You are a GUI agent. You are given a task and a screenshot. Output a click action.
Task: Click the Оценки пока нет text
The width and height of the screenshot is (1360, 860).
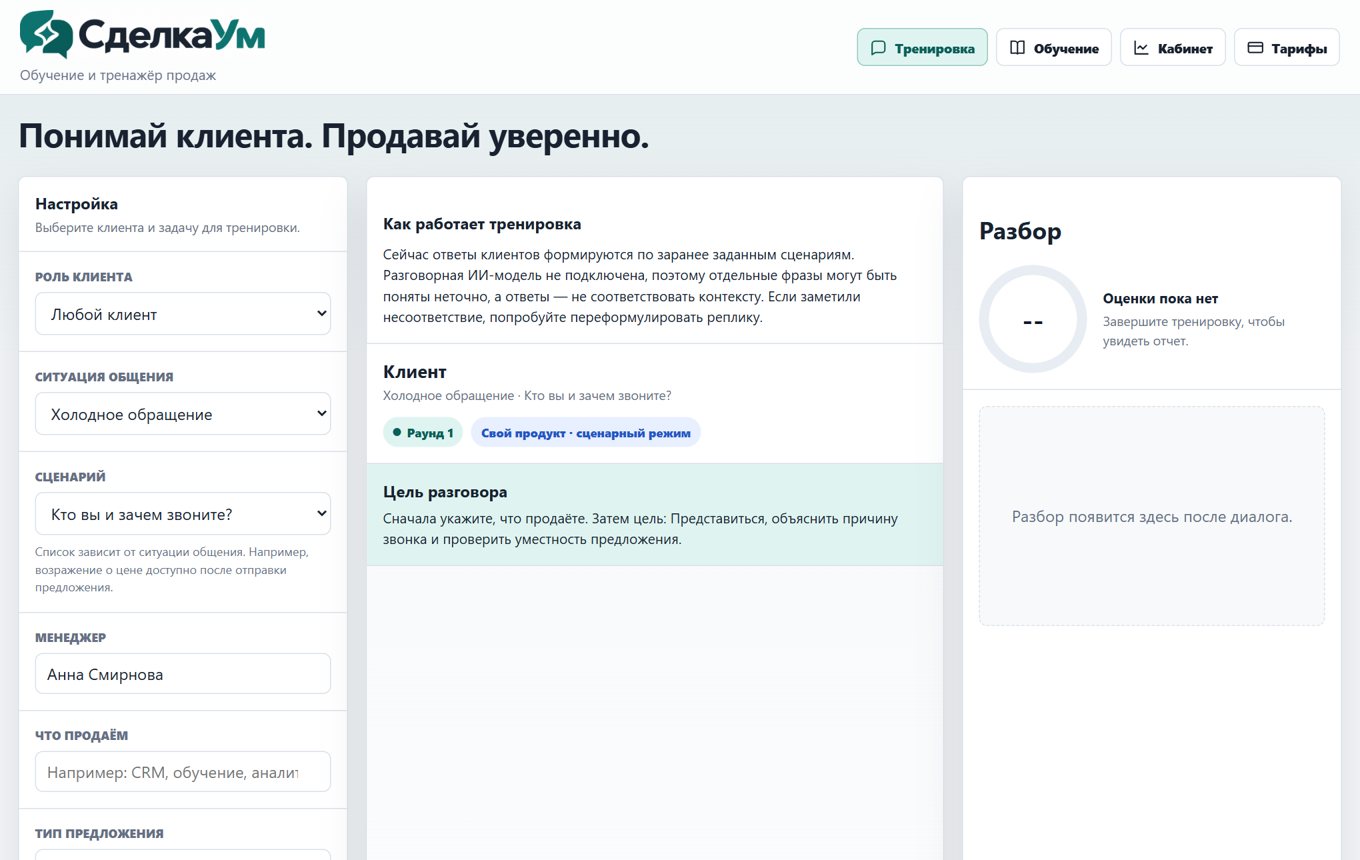(1160, 298)
